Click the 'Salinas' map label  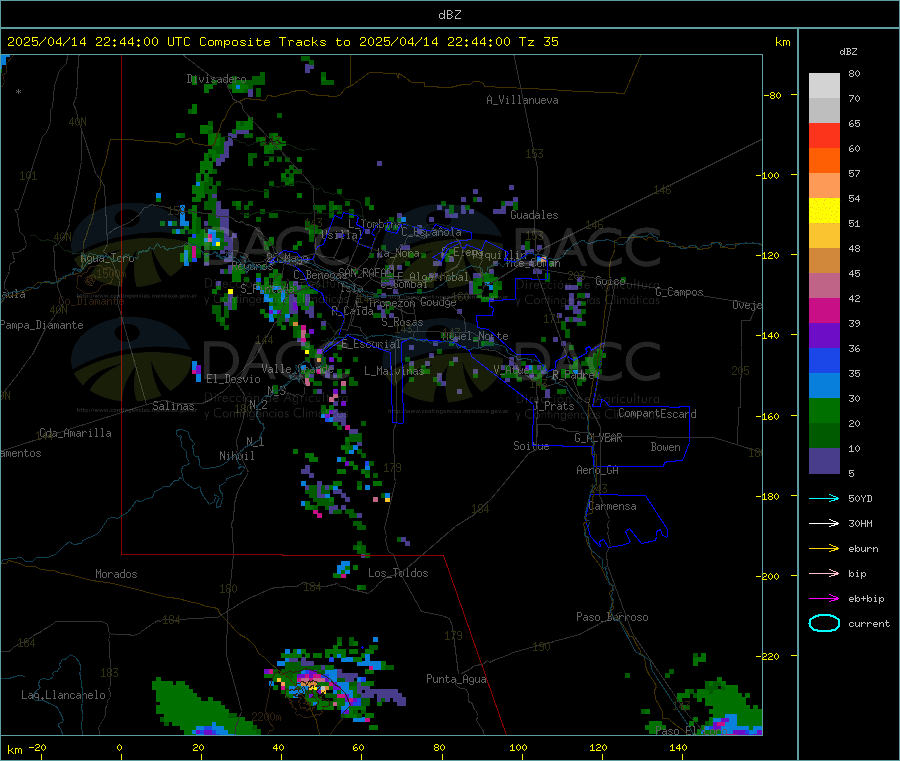click(x=173, y=406)
